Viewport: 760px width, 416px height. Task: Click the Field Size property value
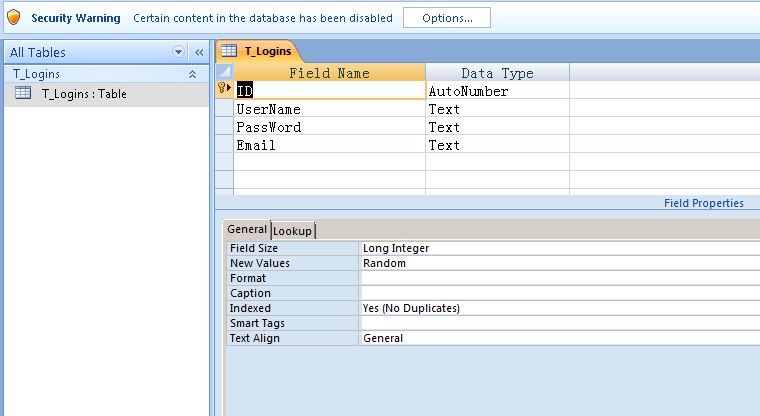[558, 248]
